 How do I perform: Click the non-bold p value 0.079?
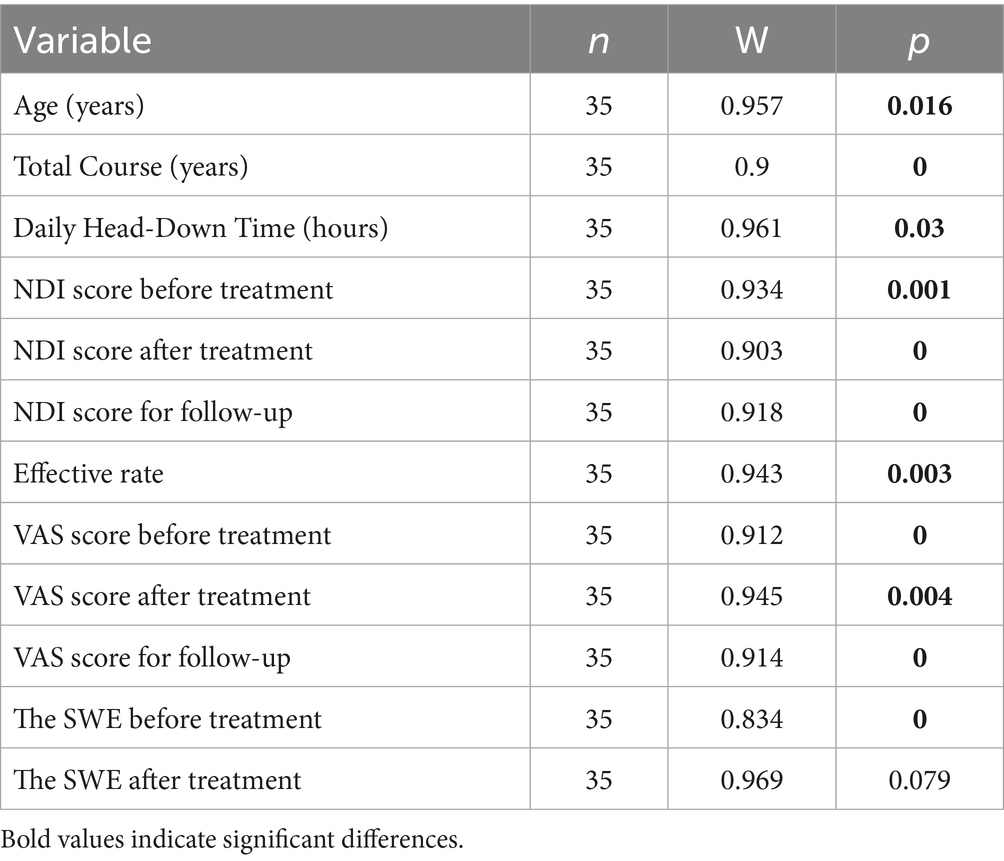point(918,779)
